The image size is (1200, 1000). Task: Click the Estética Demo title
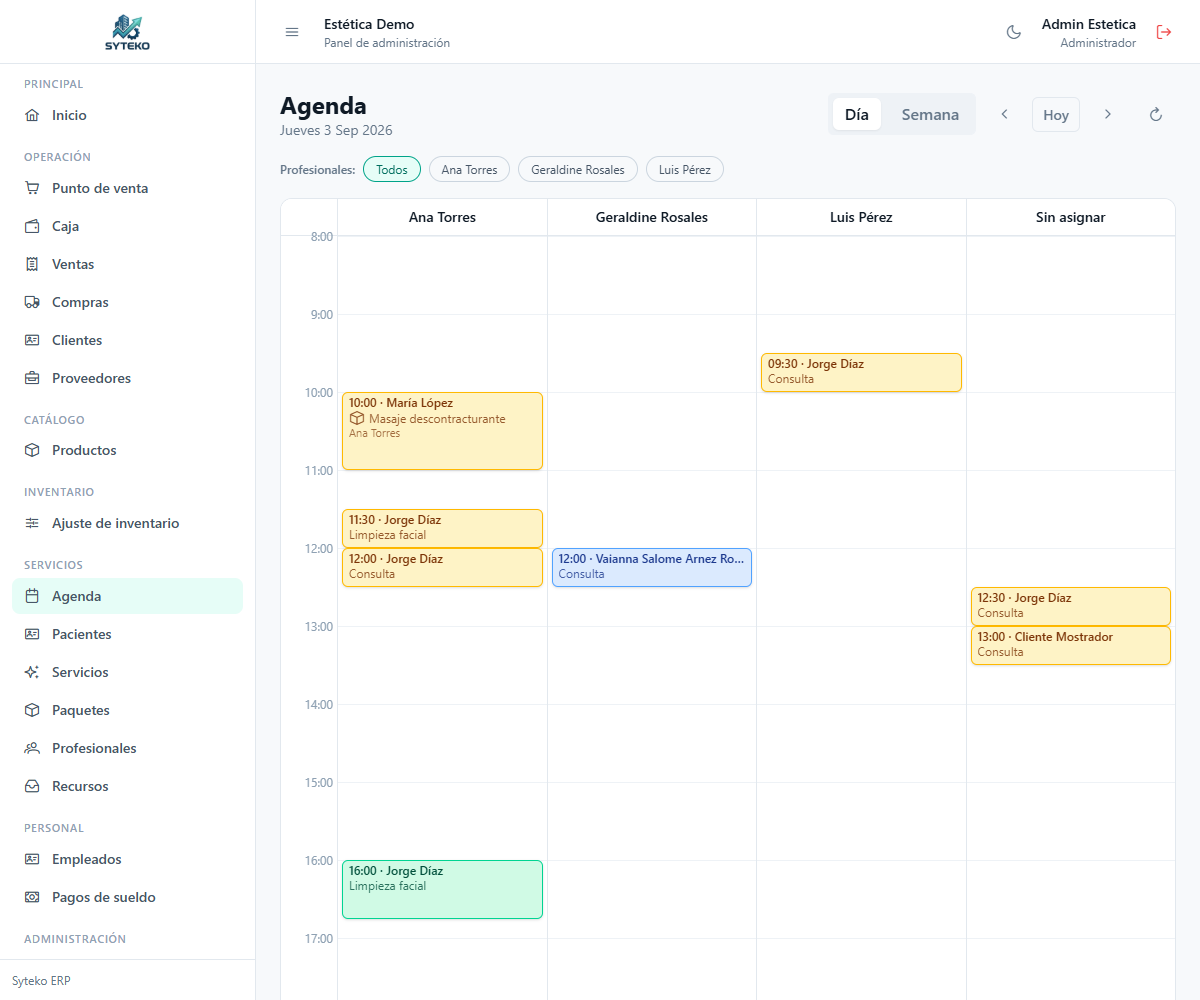pyautogui.click(x=369, y=24)
